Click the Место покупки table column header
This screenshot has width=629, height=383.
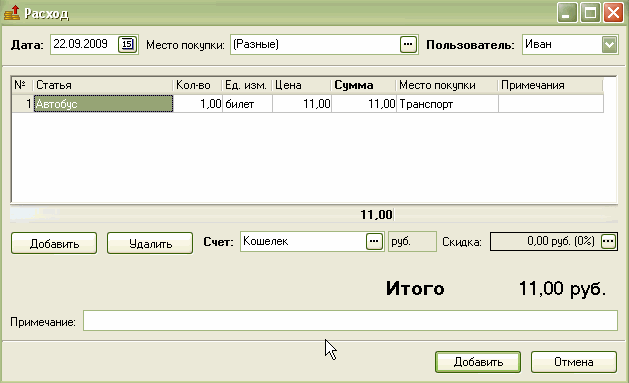tap(447, 85)
